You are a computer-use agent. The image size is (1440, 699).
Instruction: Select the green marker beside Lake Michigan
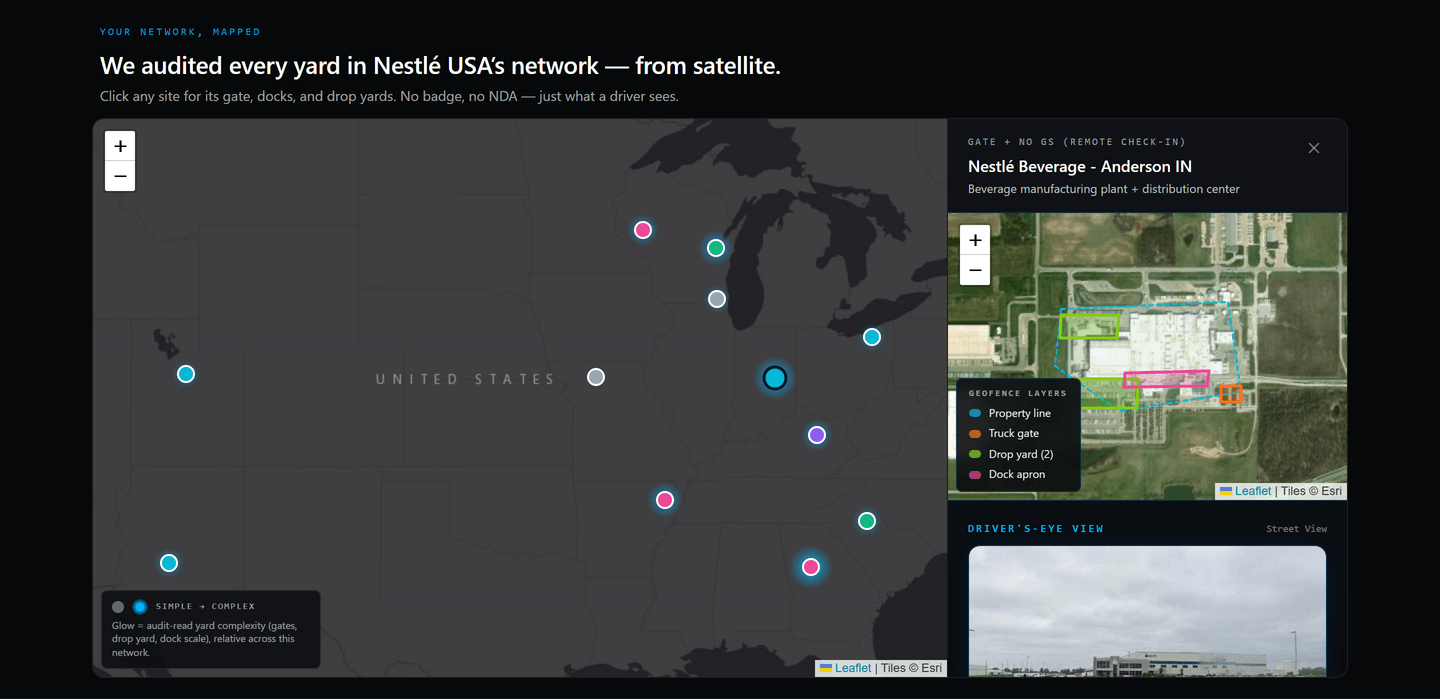click(x=716, y=248)
